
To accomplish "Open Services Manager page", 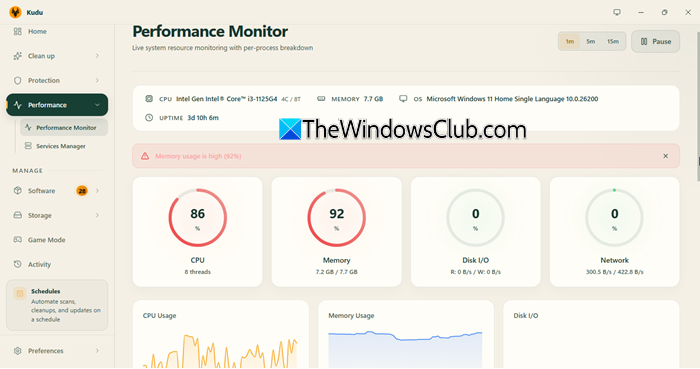I will tap(64, 146).
